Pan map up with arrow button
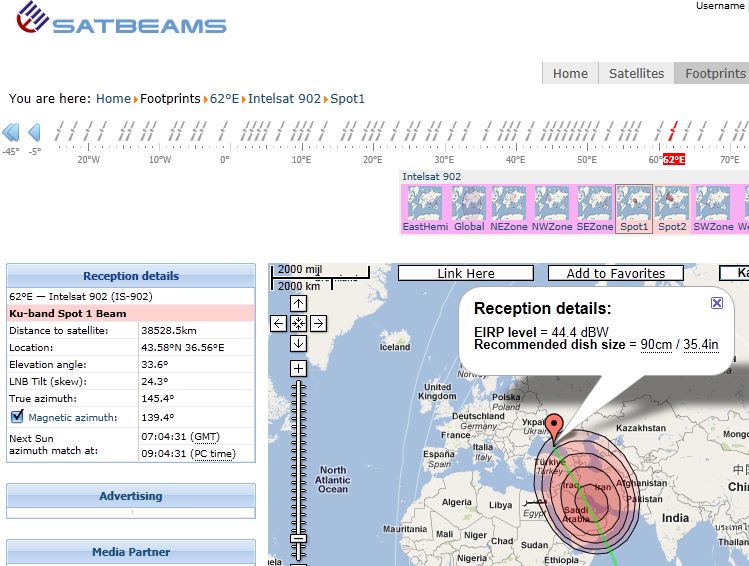Screen dimensions: 749x566 299,303
